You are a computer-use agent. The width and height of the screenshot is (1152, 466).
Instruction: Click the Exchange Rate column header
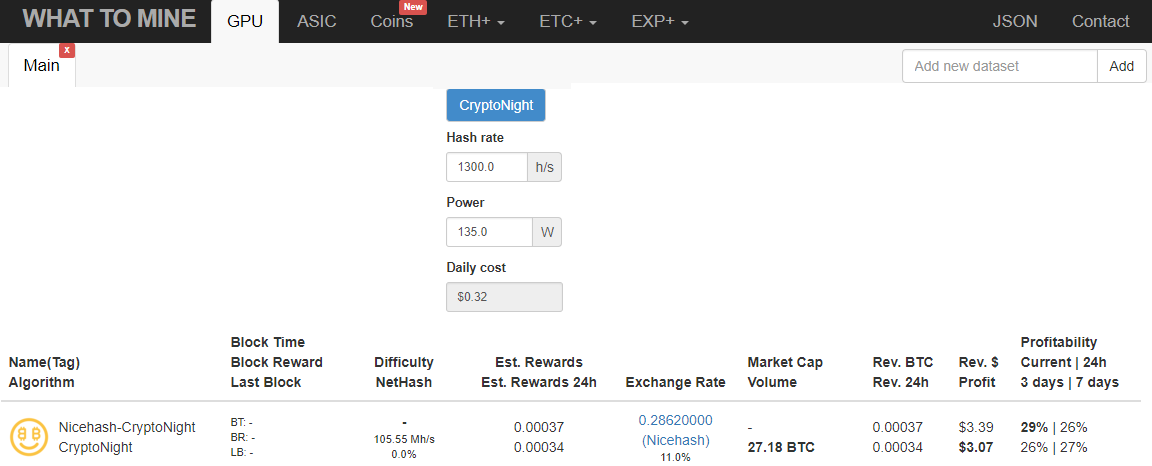point(675,382)
